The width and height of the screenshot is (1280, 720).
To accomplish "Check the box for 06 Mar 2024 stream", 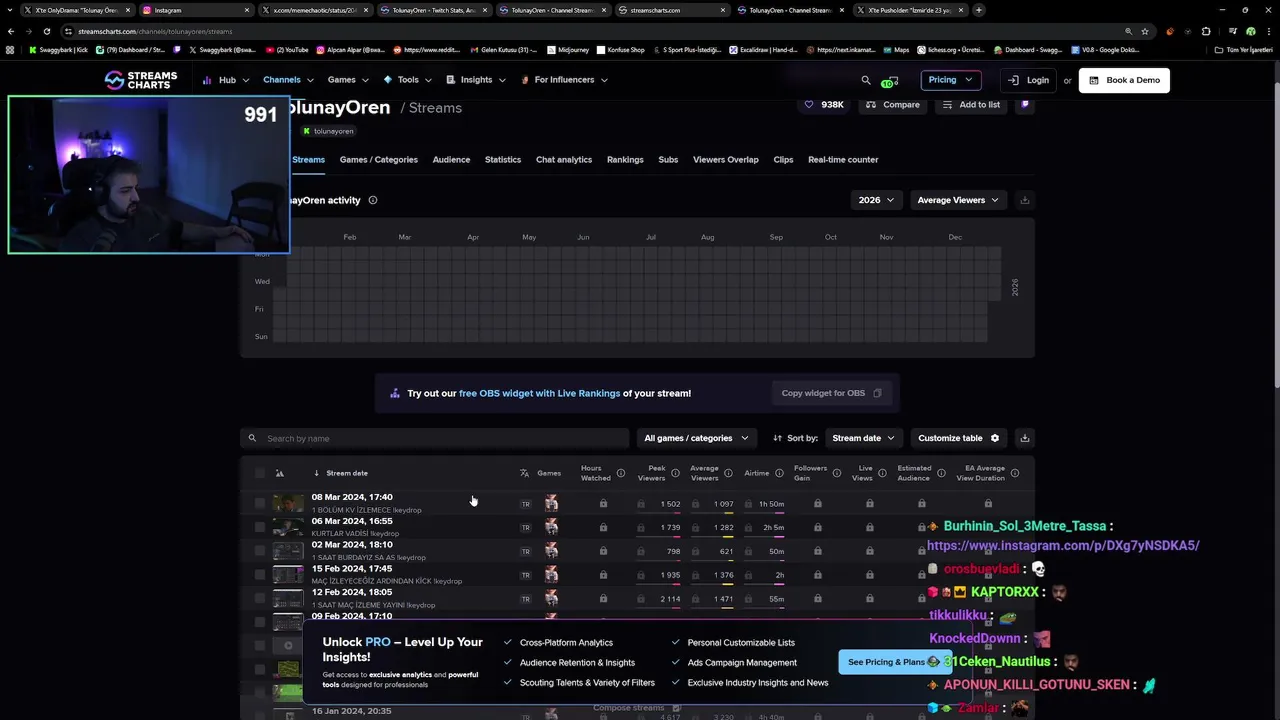I will tap(260, 527).
